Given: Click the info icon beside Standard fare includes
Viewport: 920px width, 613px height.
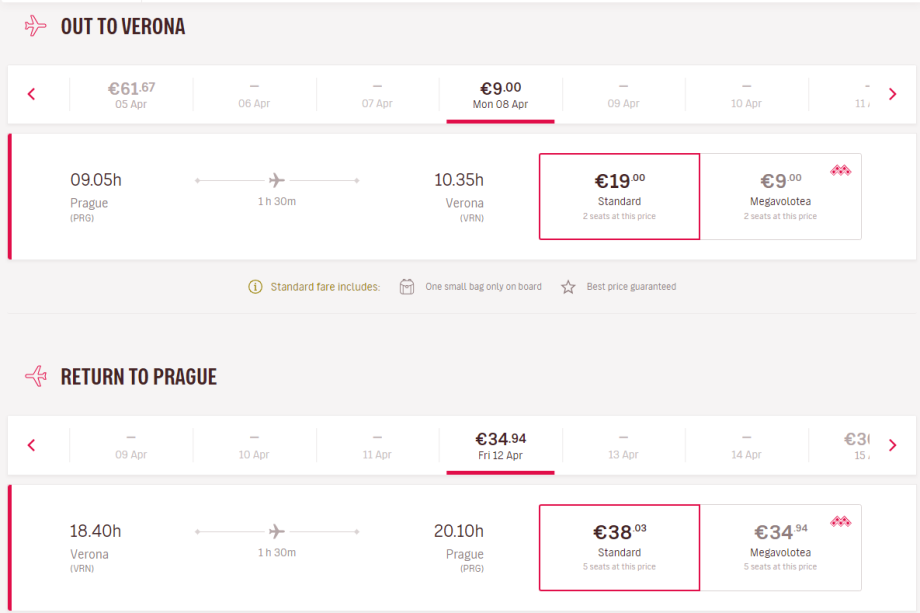Looking at the screenshot, I should (256, 287).
